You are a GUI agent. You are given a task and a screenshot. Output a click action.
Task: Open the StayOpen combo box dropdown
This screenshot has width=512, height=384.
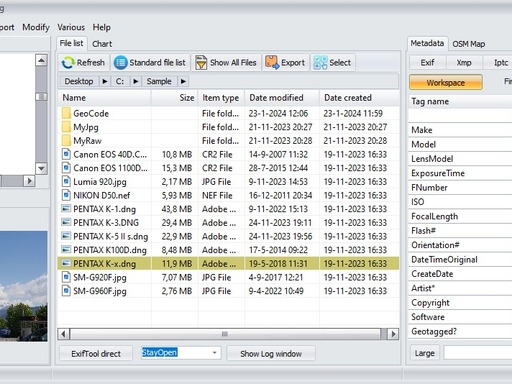click(214, 353)
